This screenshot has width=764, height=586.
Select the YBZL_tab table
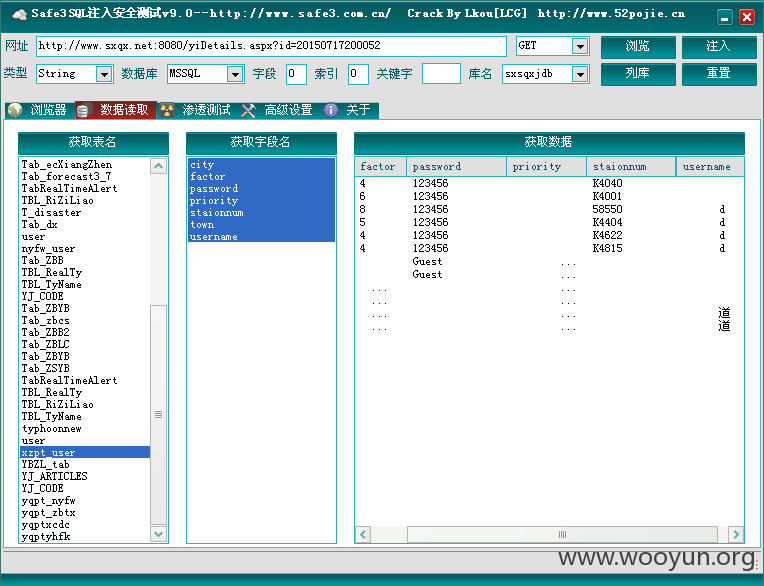point(85,464)
